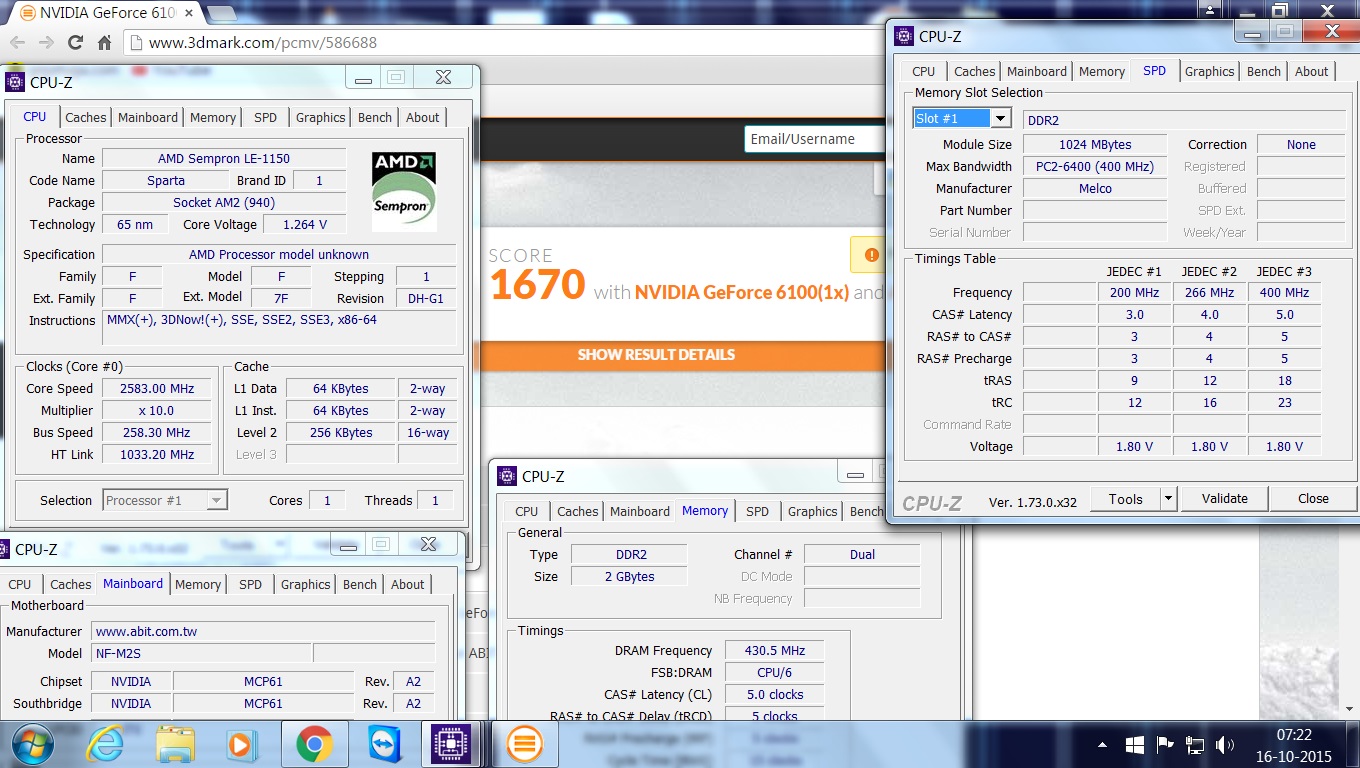1360x768 pixels.
Task: Click the orange round taskbar app icon
Action: coord(524,744)
